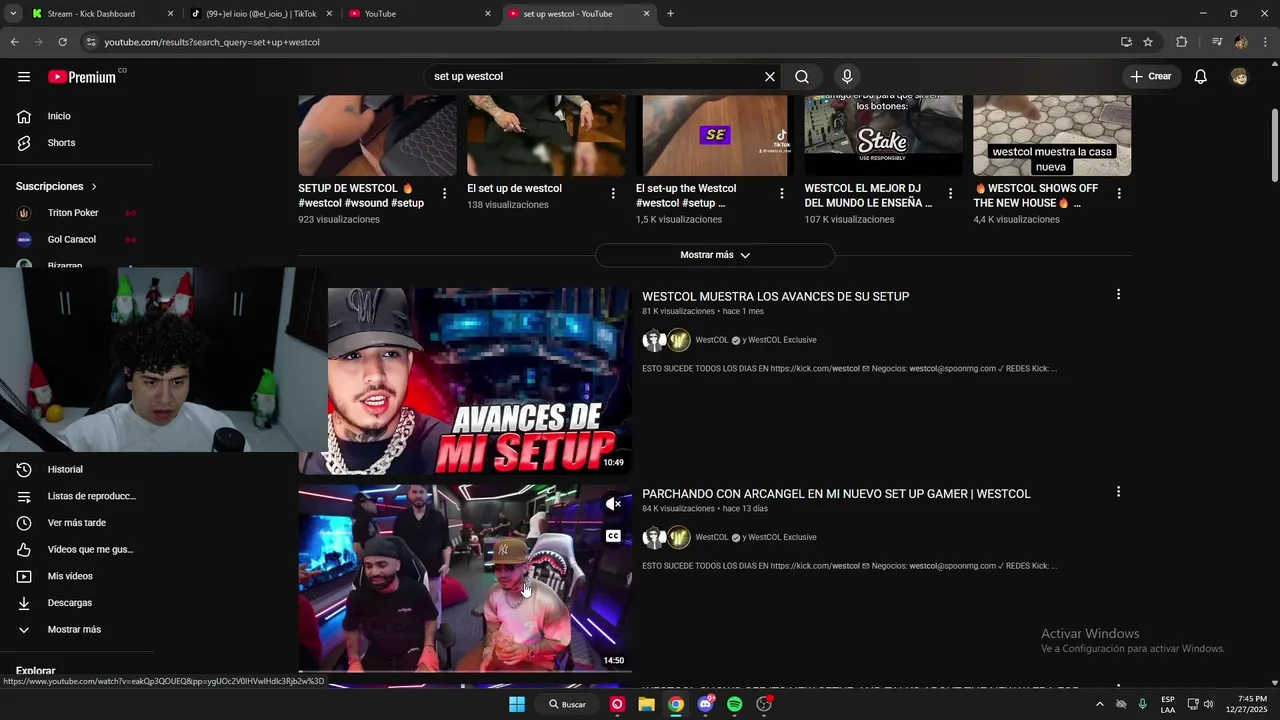The image size is (1280, 720).
Task: Open the YouTube account avatar menu
Action: coord(1240,77)
